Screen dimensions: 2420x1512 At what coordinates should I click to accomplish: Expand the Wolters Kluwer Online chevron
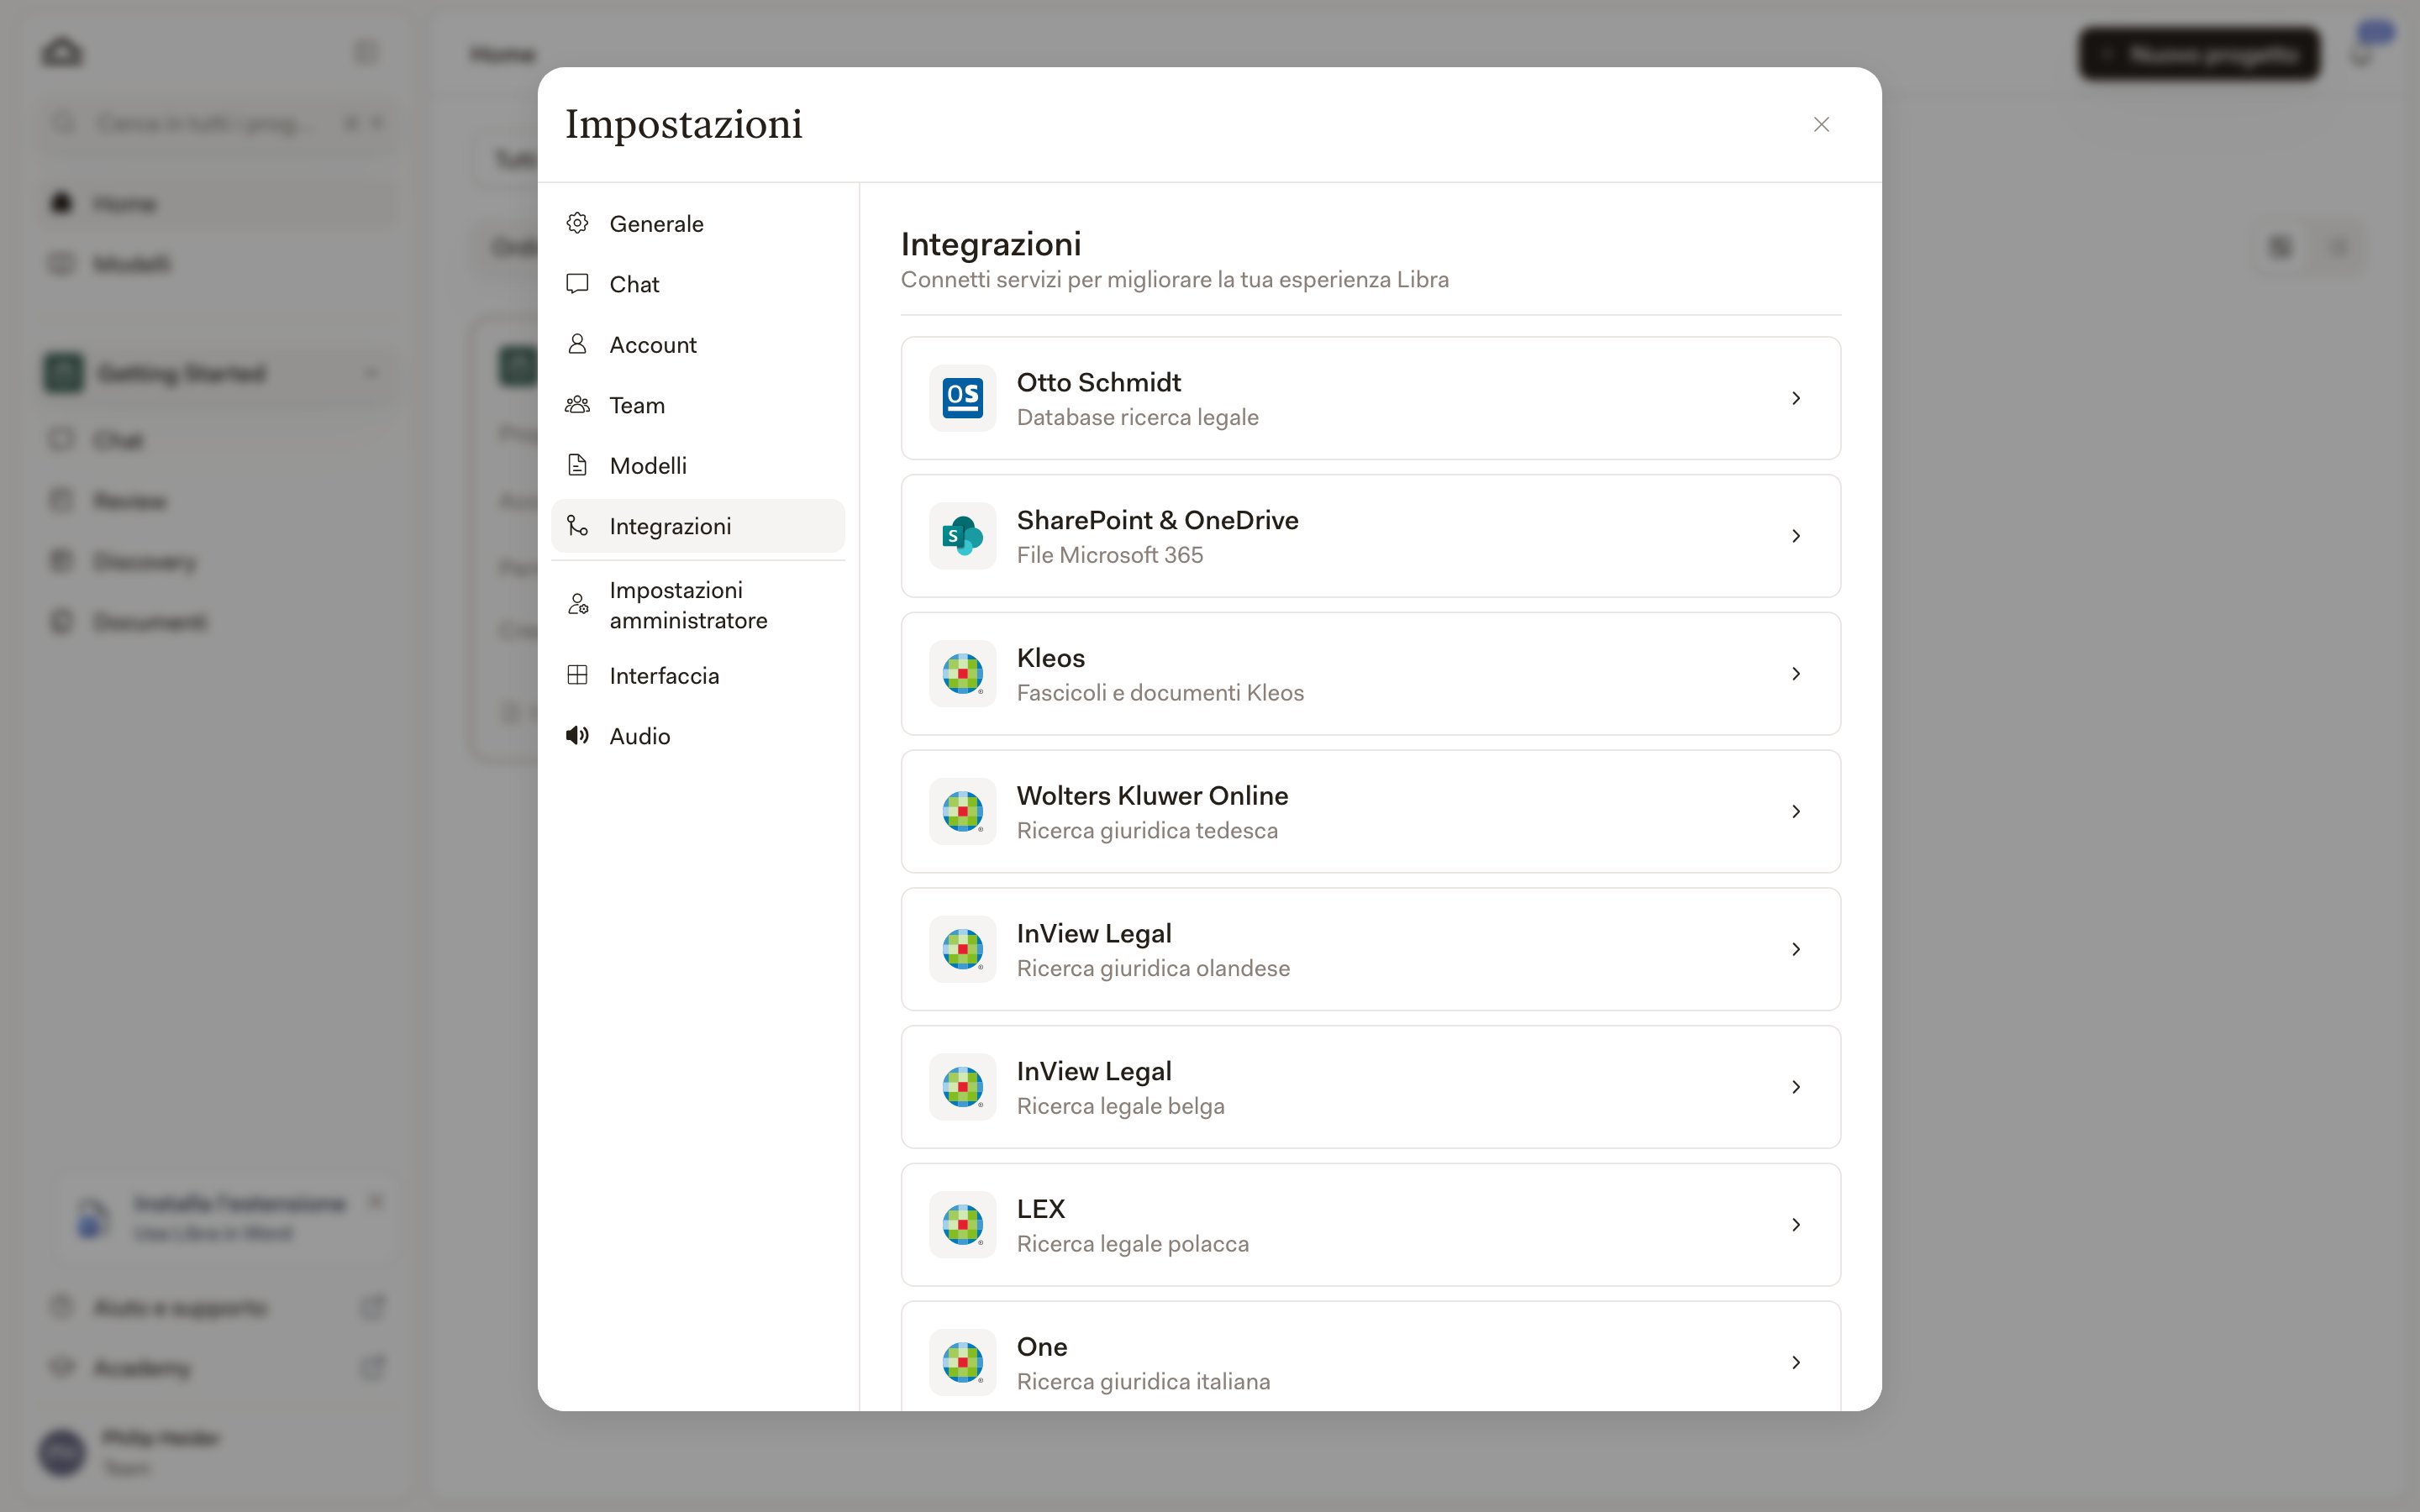tap(1796, 812)
